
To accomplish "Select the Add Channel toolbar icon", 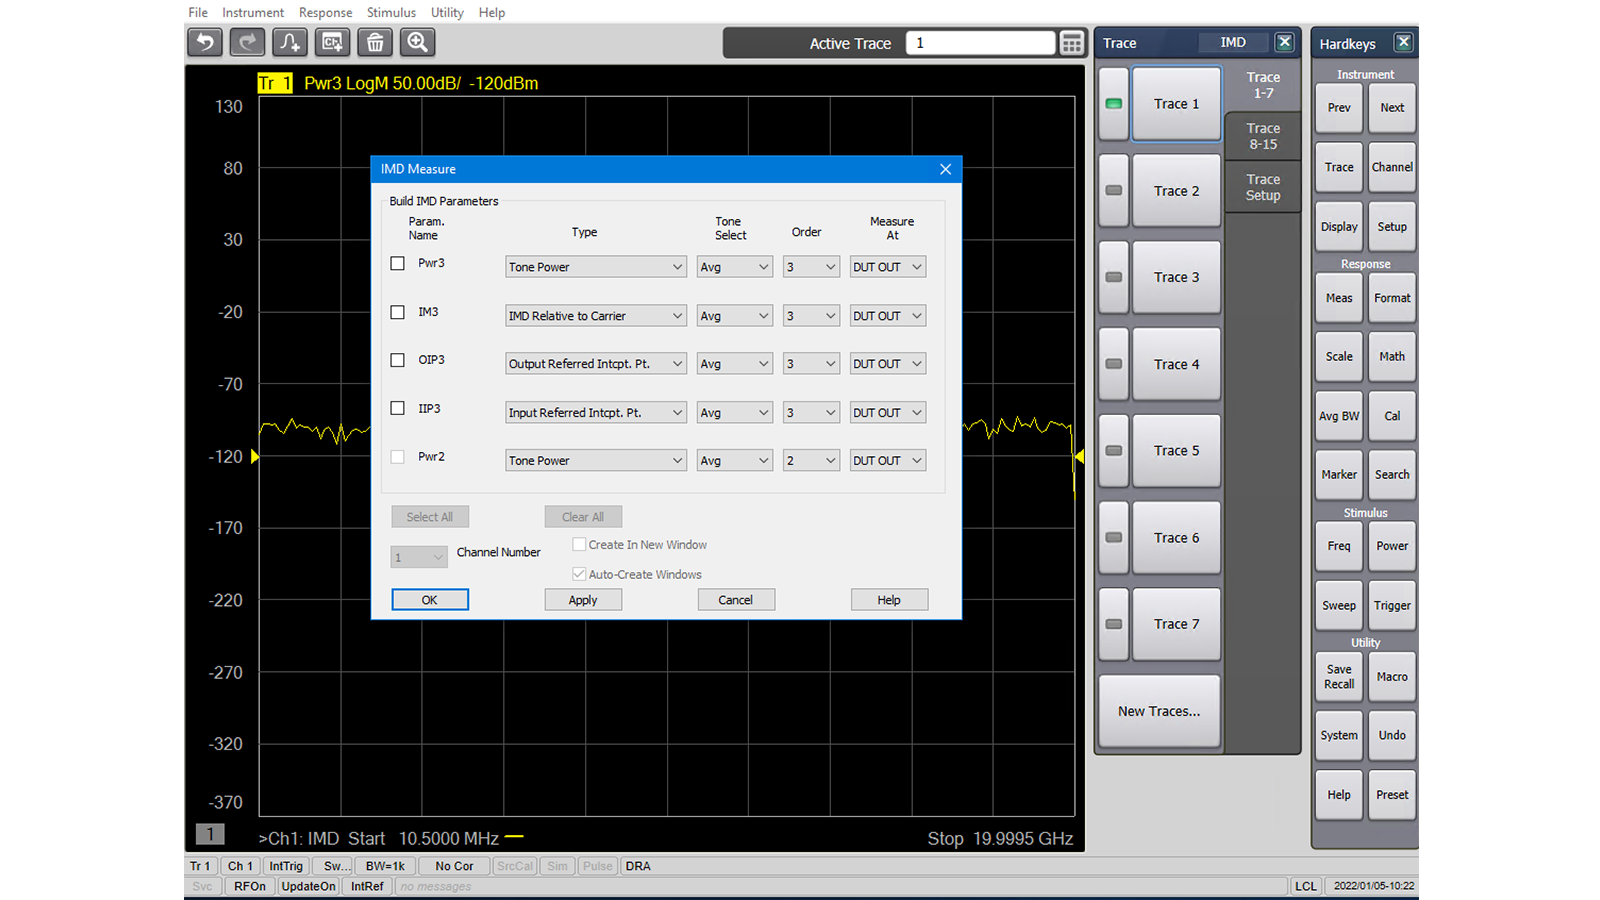I will coord(331,42).
